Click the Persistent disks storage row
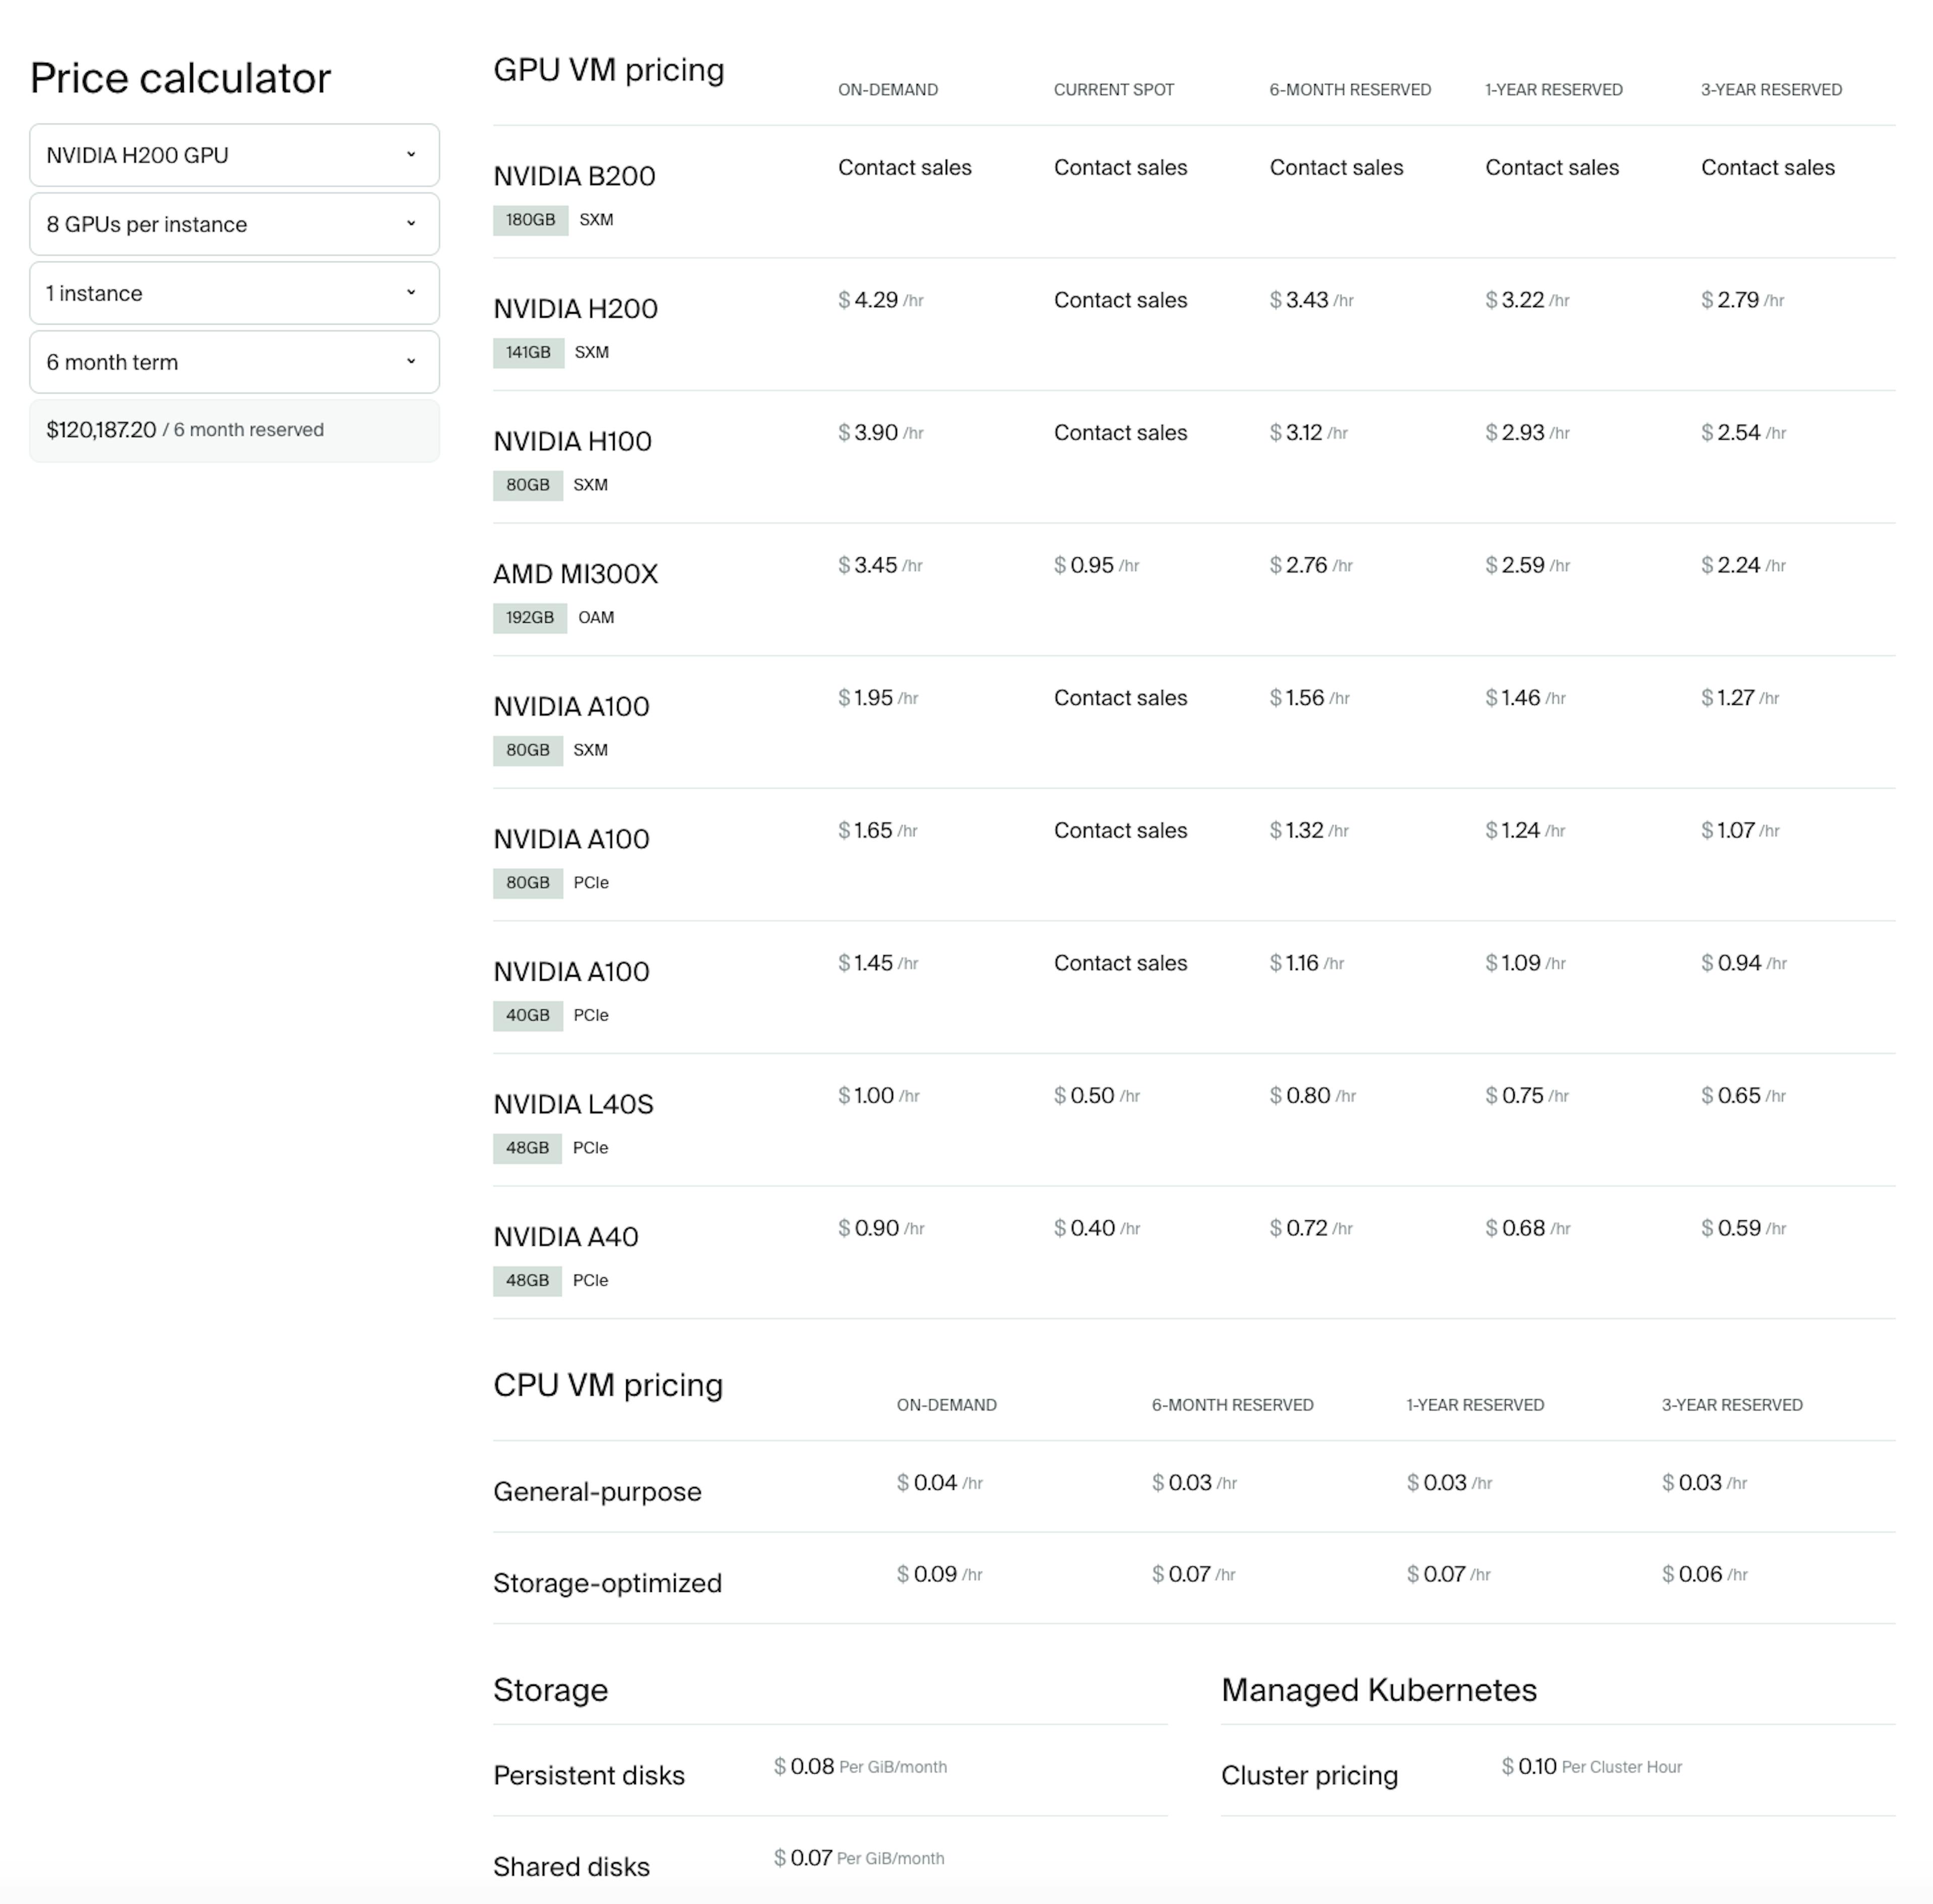The image size is (1933, 1904). [x=588, y=1775]
